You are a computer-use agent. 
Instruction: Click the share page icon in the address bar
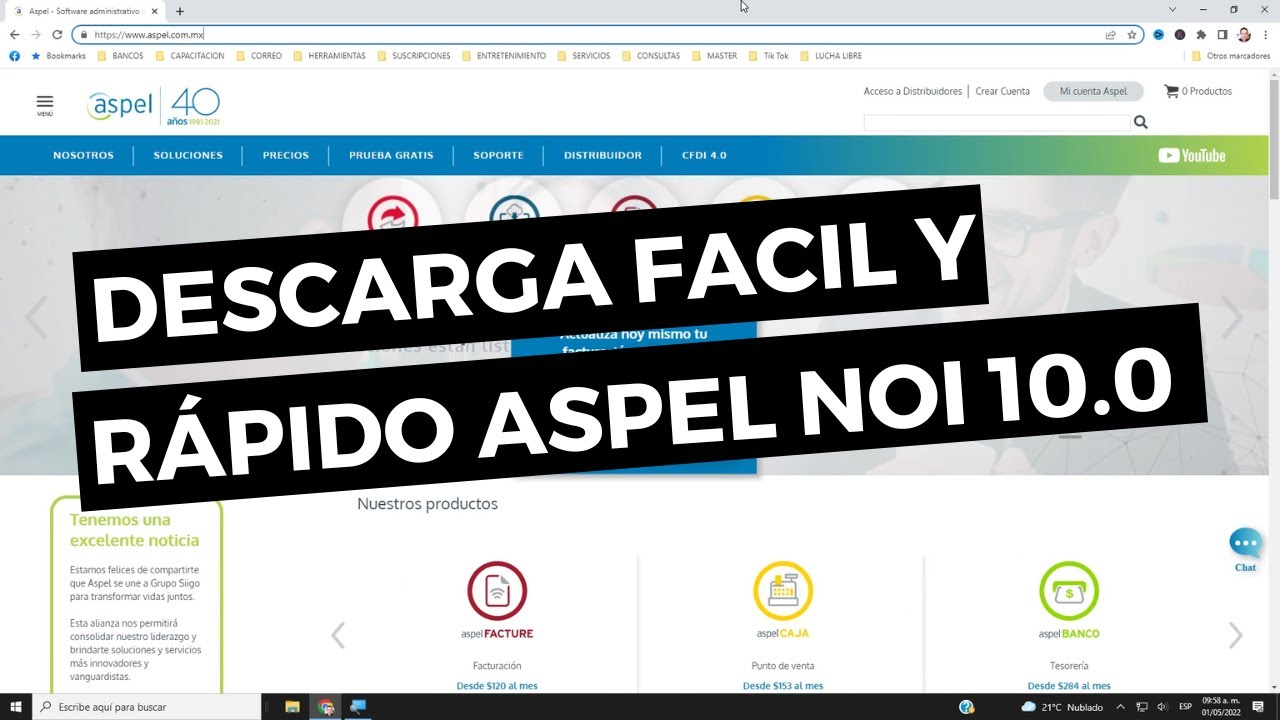1111,34
